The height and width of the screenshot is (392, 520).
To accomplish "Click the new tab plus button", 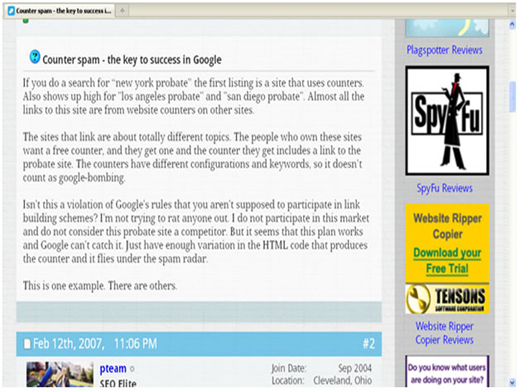I will (x=122, y=11).
